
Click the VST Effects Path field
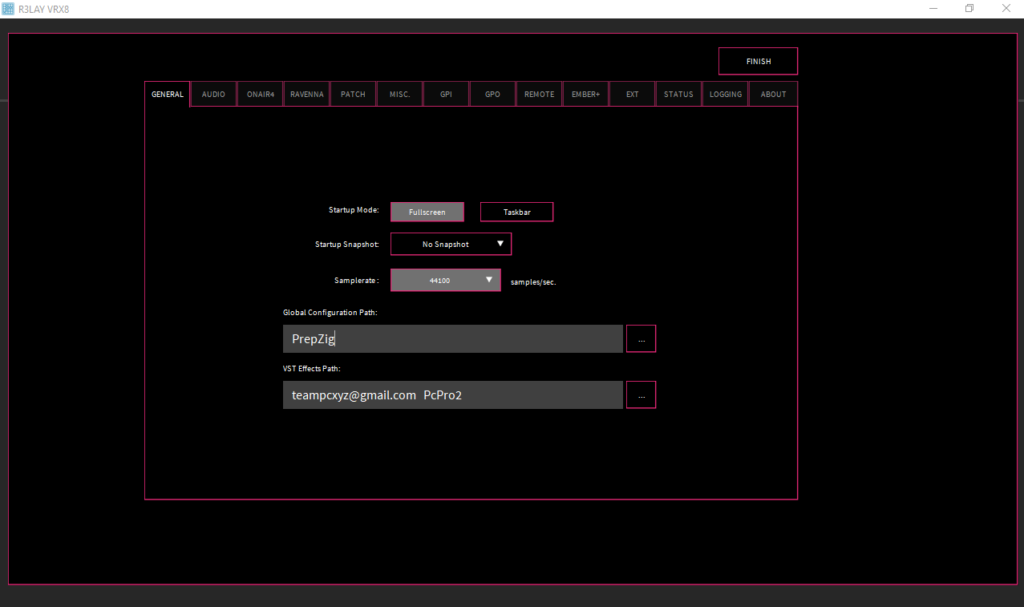pos(452,395)
